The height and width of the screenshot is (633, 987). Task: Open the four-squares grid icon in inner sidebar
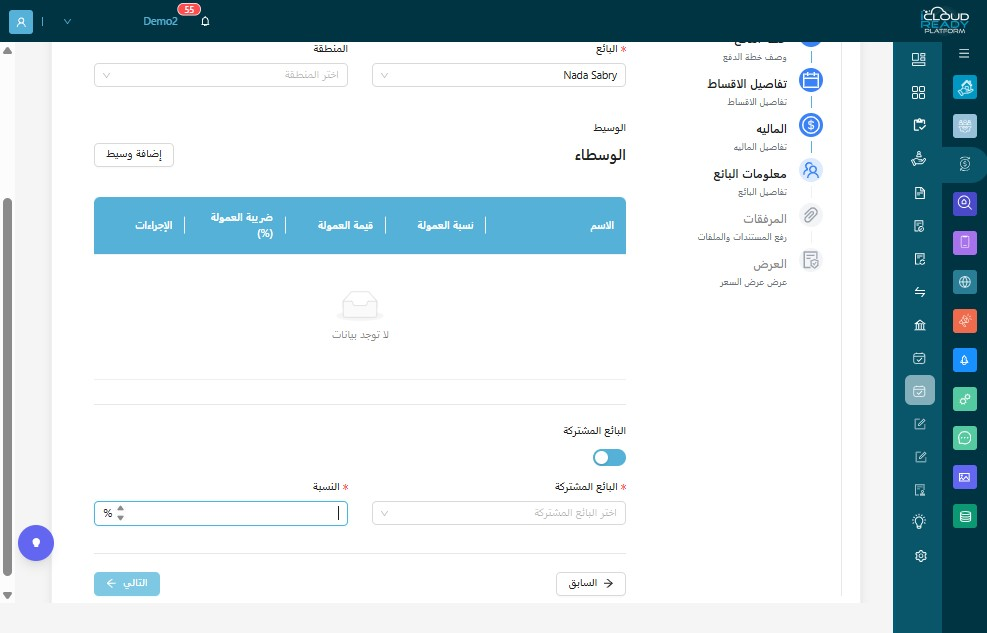point(918,92)
